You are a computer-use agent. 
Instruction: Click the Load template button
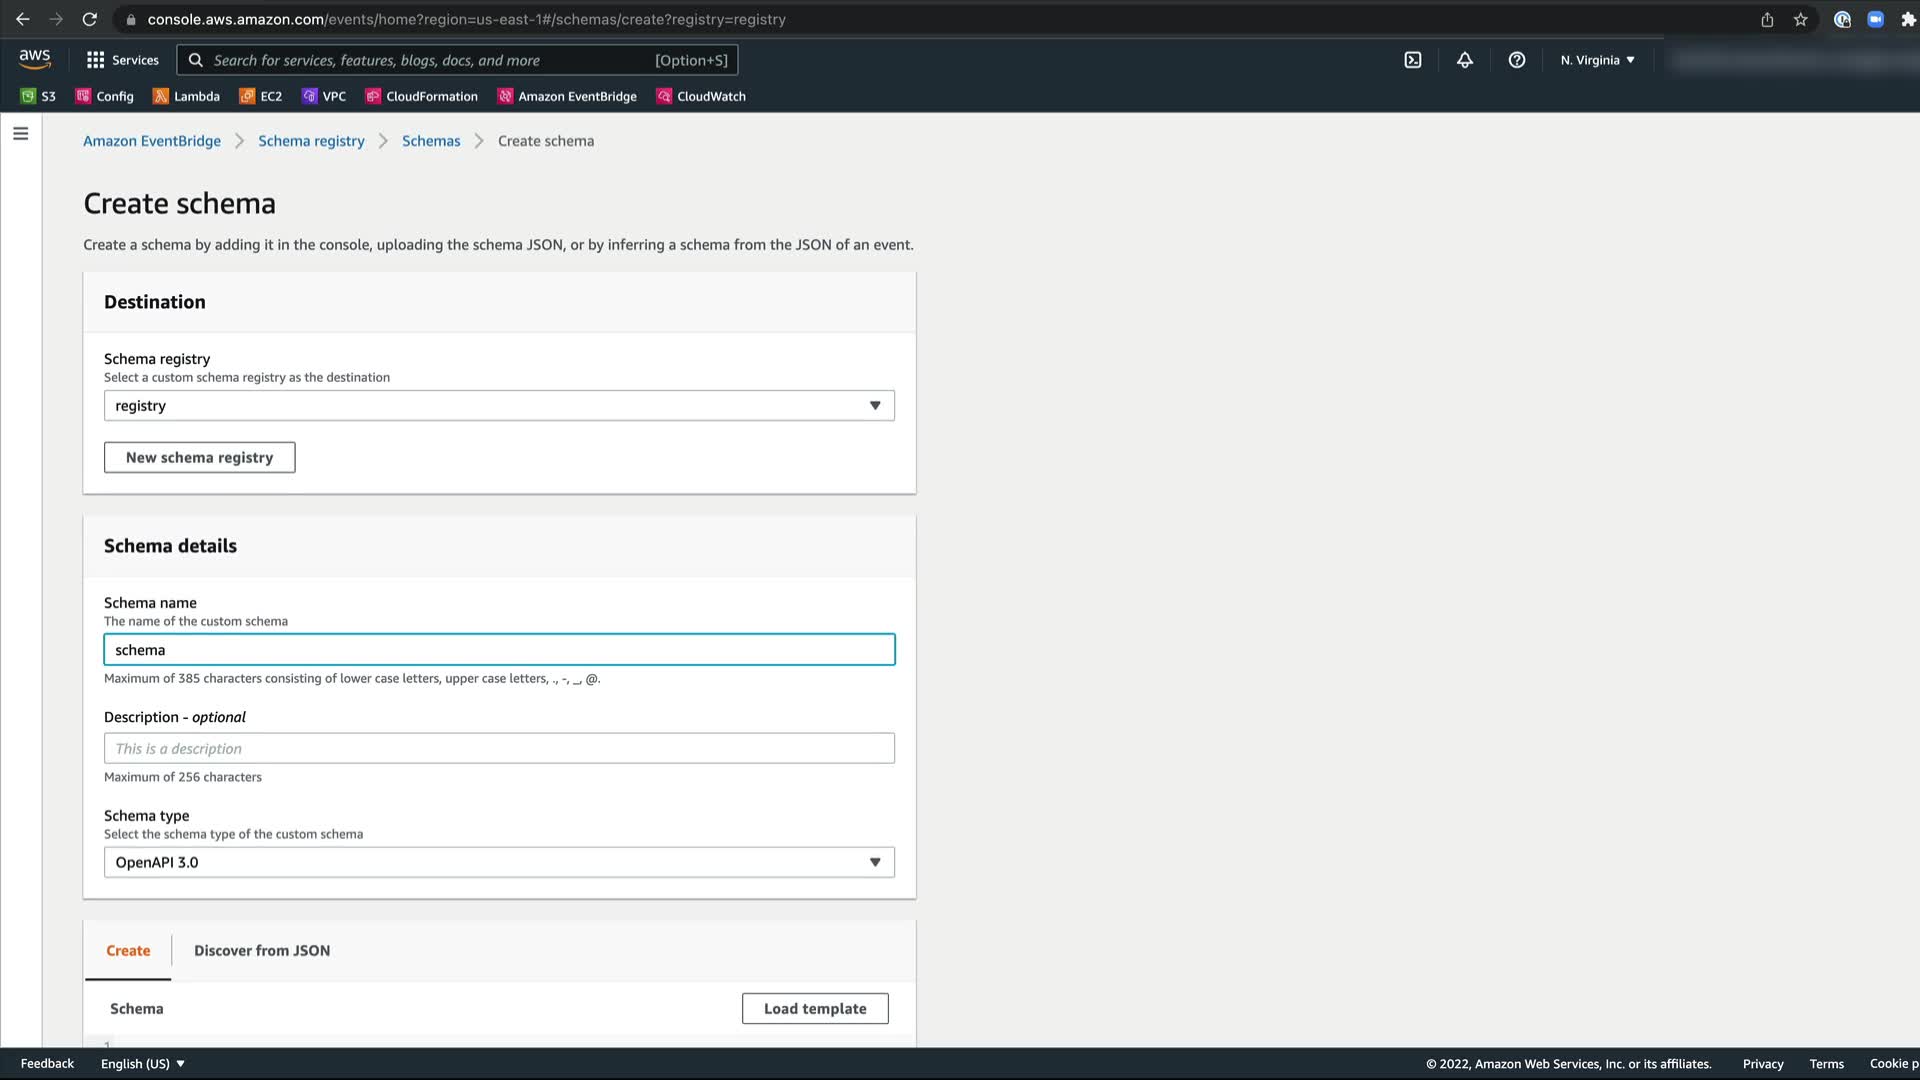(x=814, y=1008)
